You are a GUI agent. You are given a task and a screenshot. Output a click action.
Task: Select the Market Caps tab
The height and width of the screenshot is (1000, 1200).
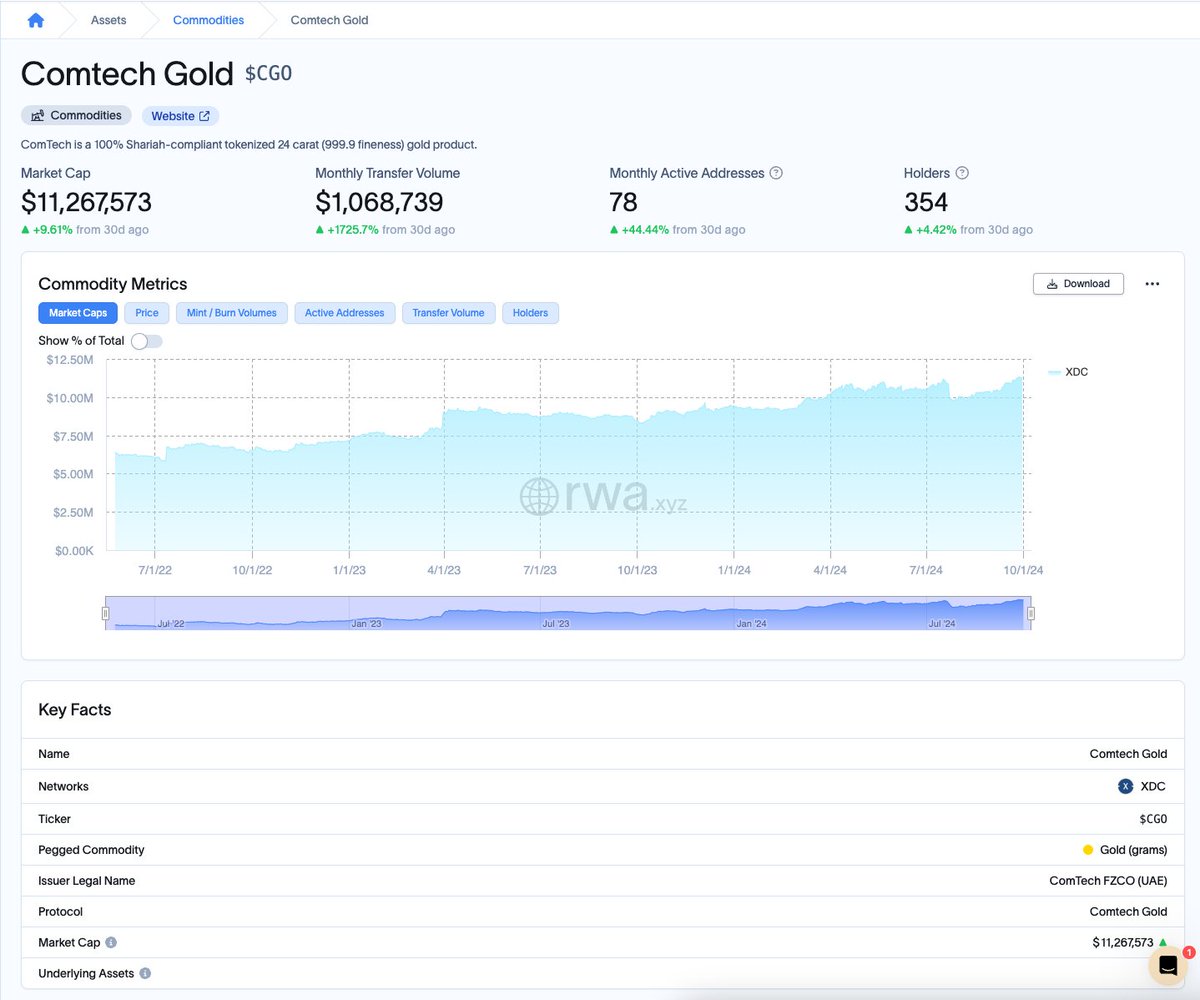tap(78, 313)
